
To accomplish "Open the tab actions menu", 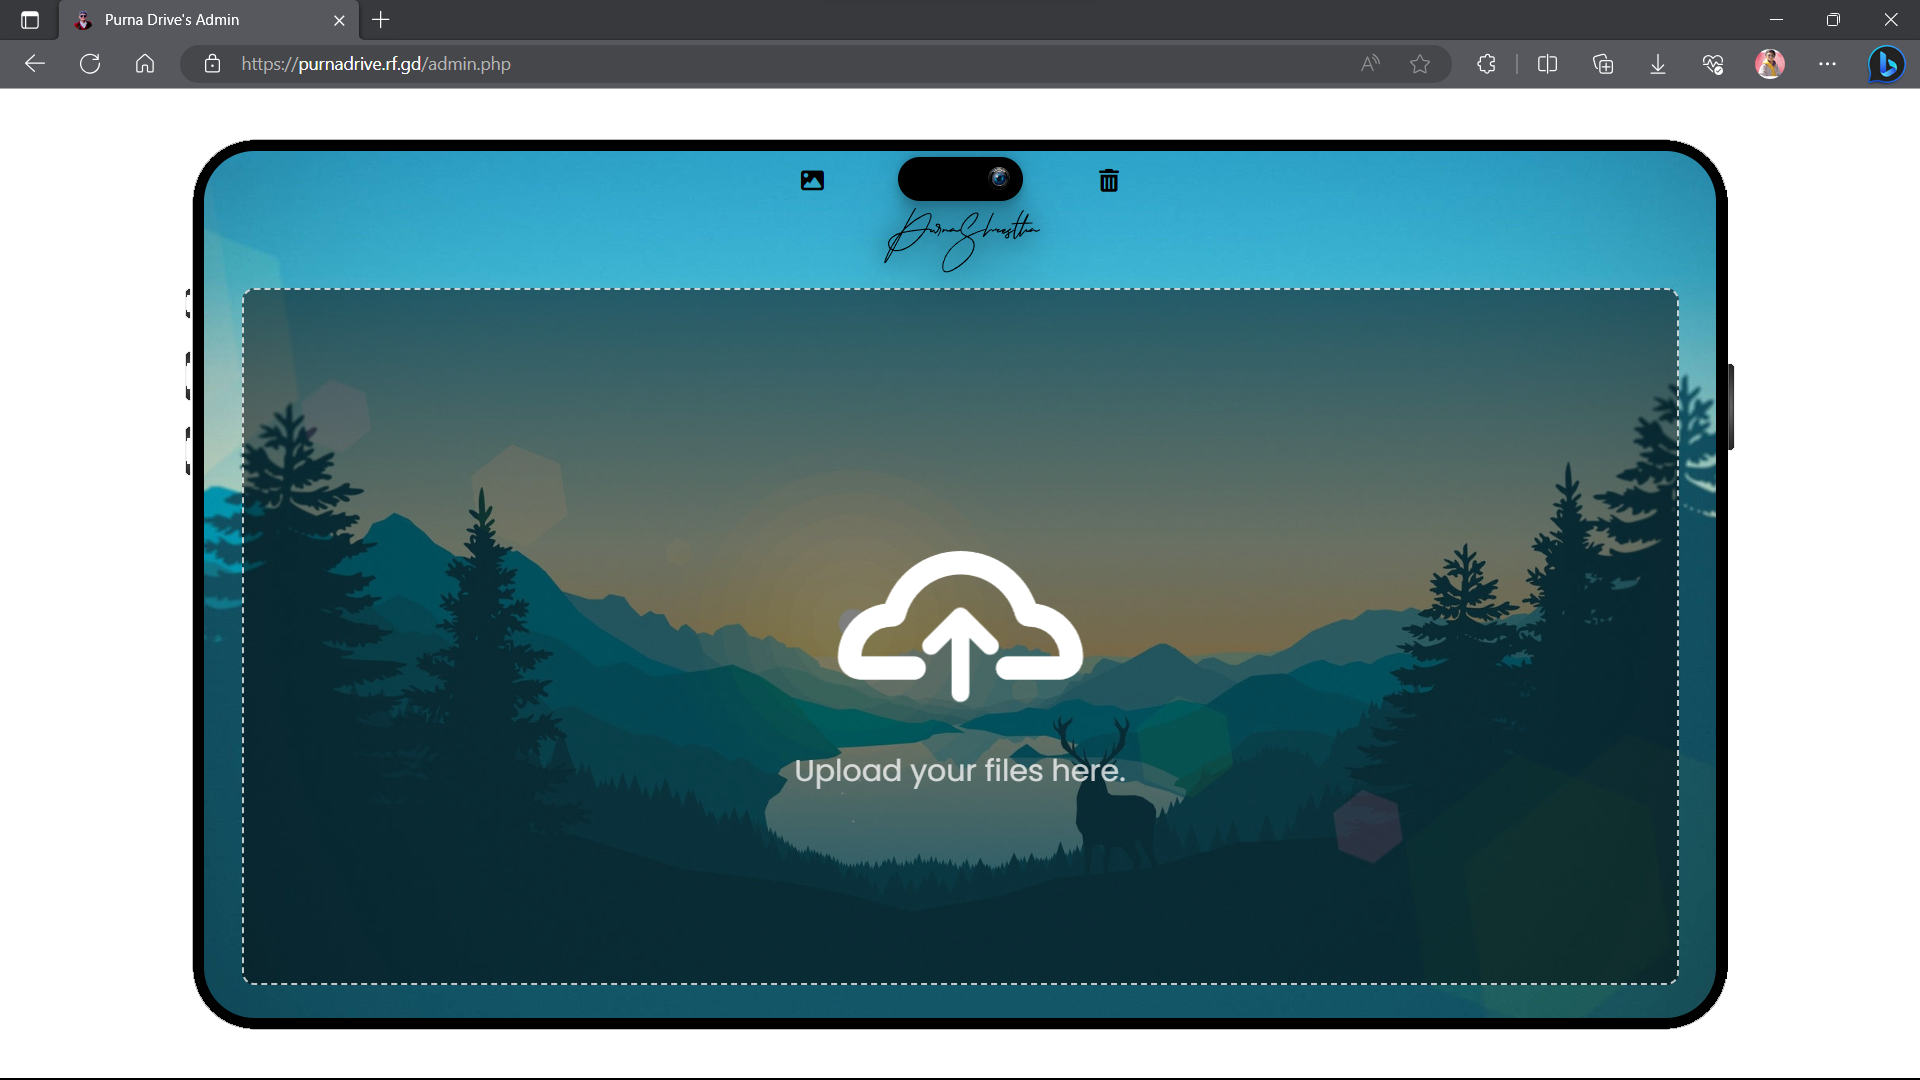I will click(30, 20).
